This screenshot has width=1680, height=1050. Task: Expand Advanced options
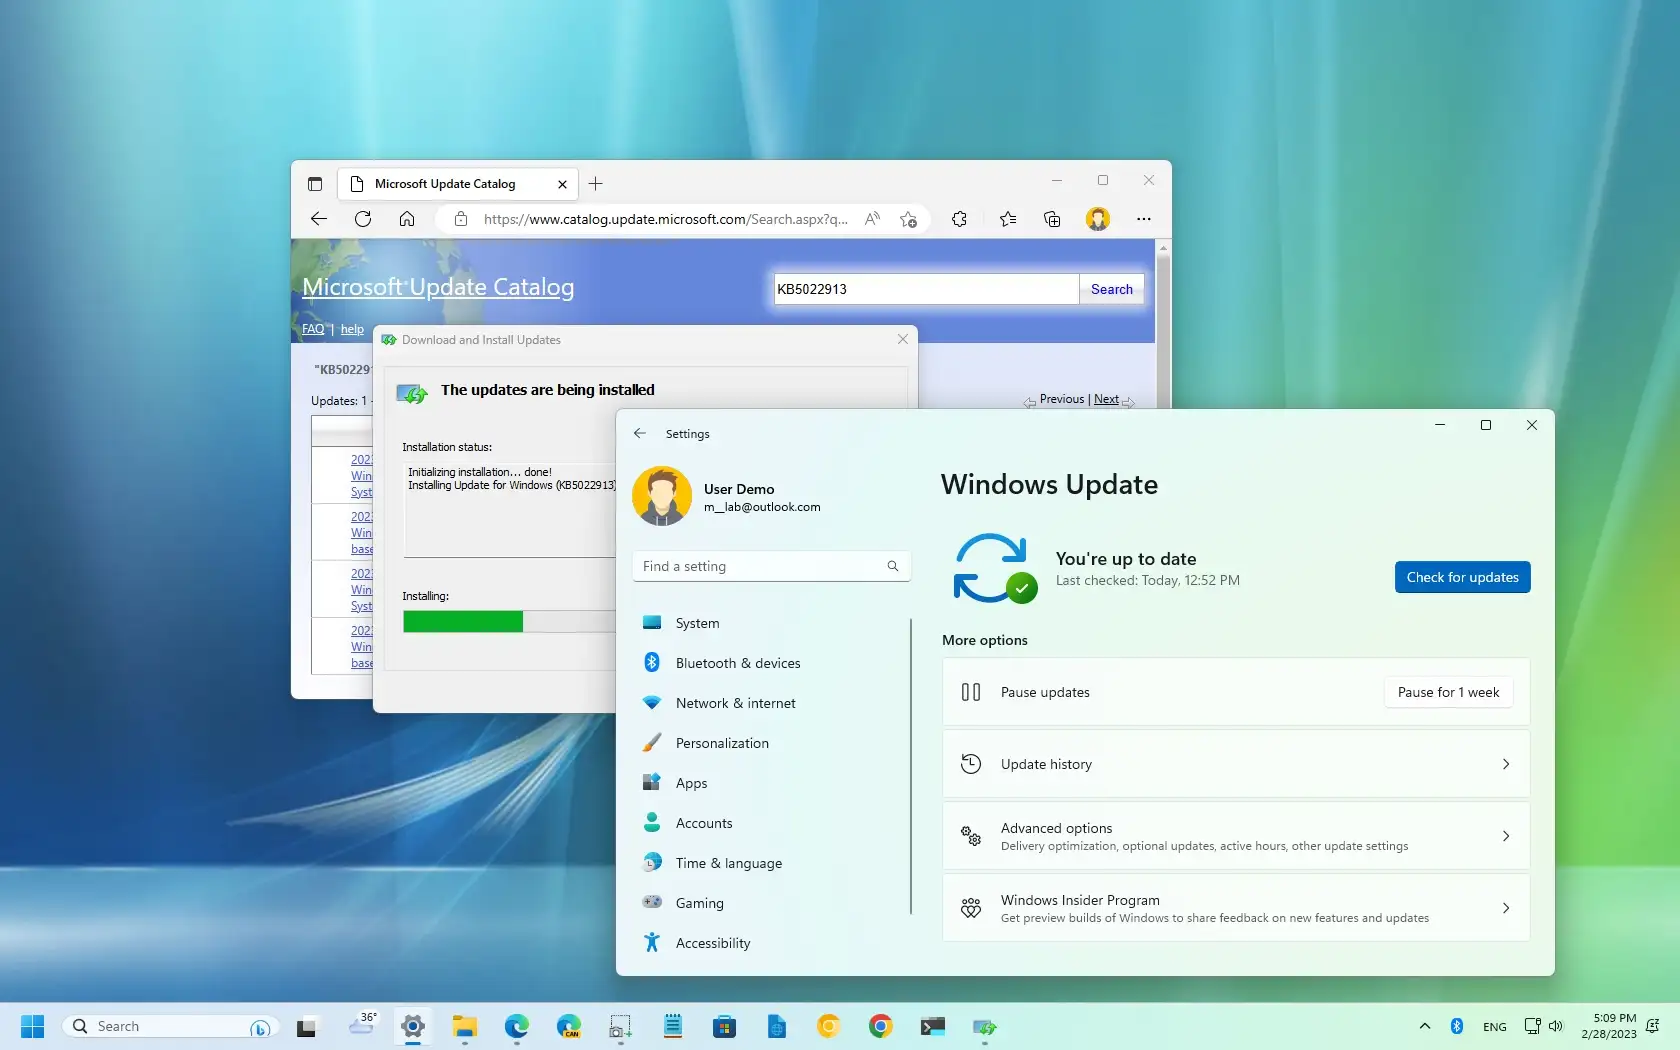[1234, 836]
